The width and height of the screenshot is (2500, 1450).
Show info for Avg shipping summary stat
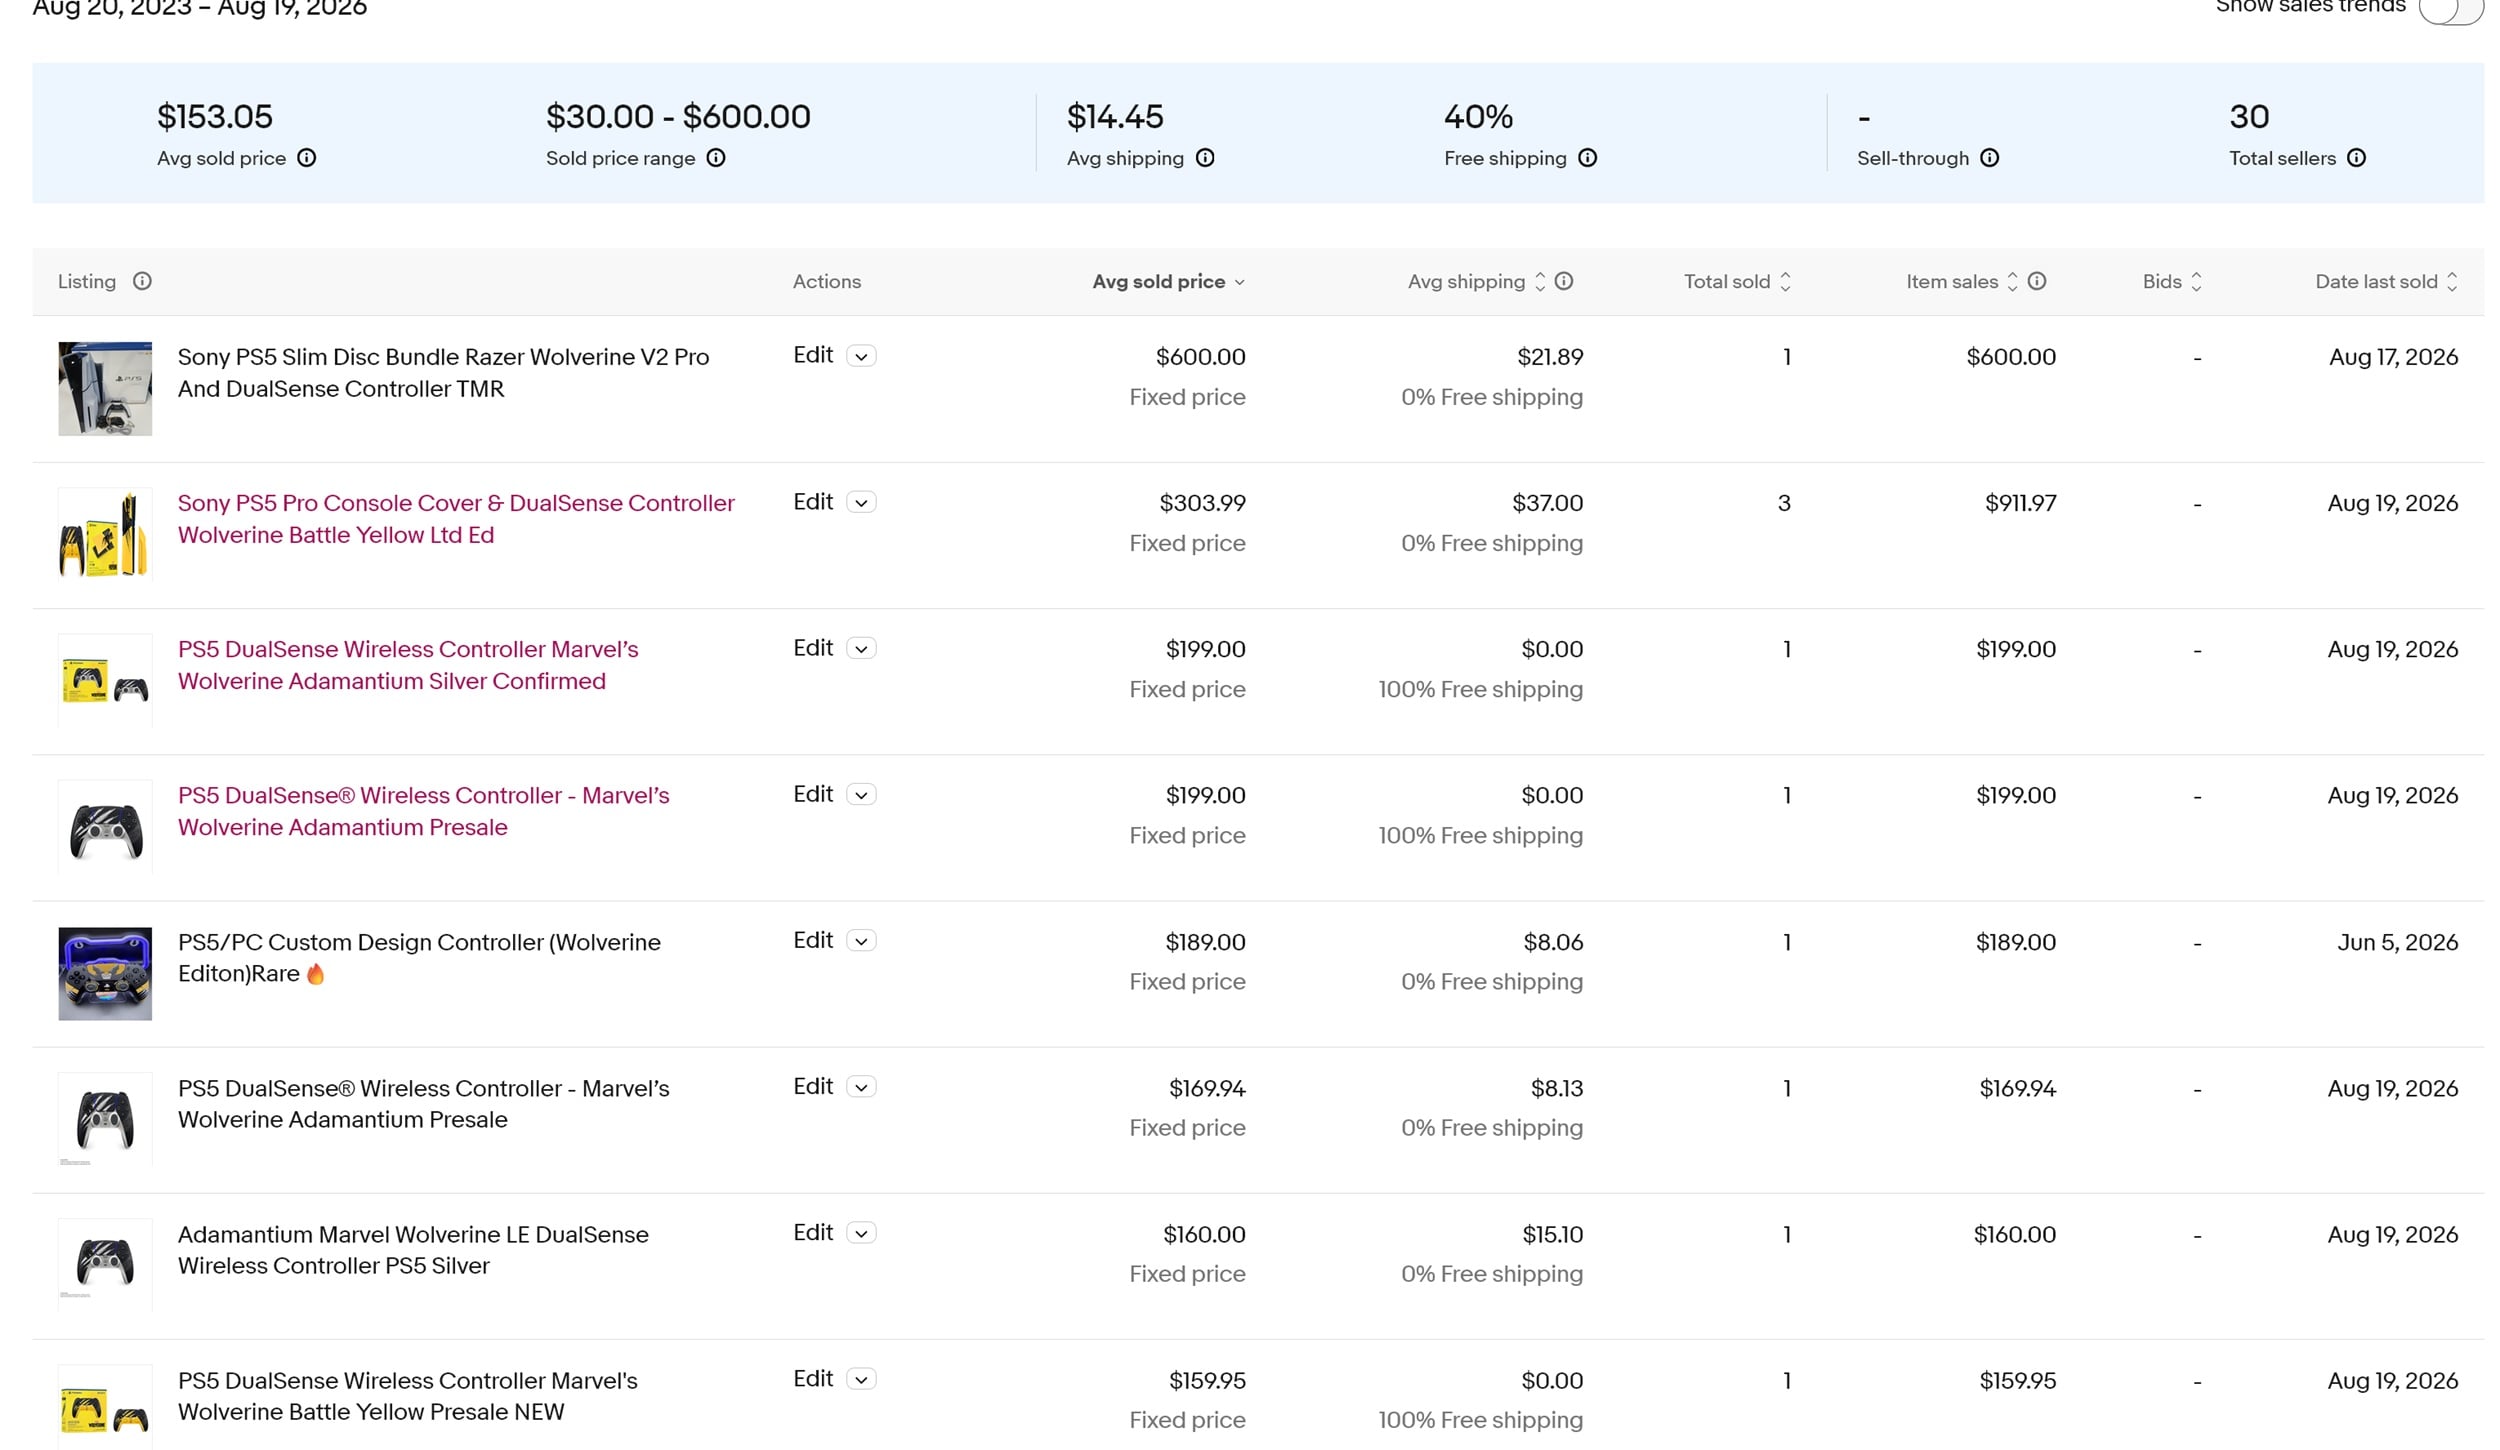(1205, 158)
